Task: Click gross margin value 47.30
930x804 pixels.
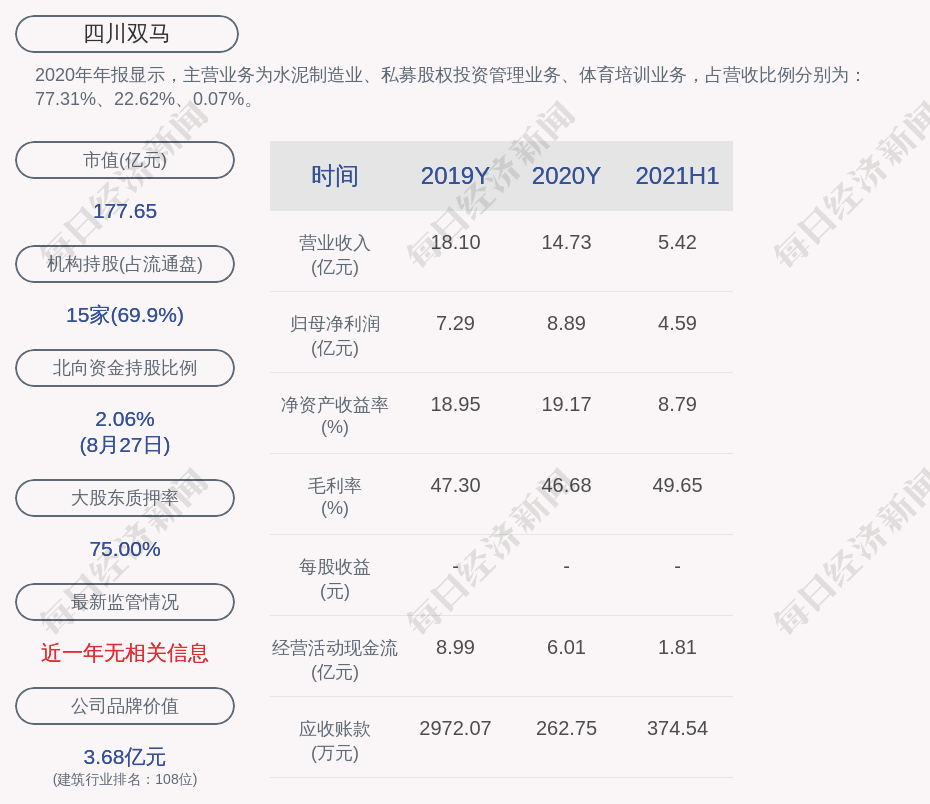Action: point(455,486)
